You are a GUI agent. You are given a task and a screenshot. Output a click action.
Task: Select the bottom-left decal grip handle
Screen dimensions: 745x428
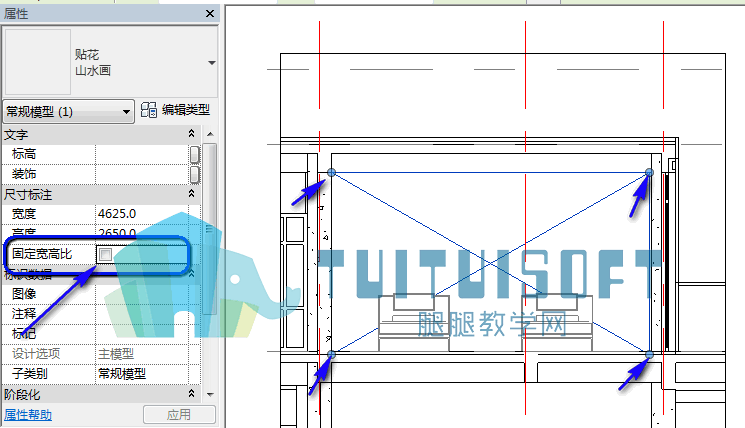pyautogui.click(x=332, y=354)
